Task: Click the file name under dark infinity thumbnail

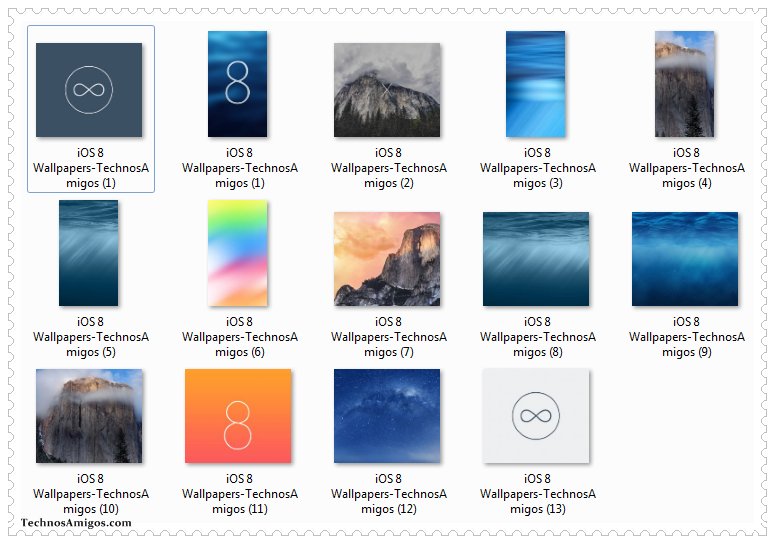Action: [x=91, y=168]
